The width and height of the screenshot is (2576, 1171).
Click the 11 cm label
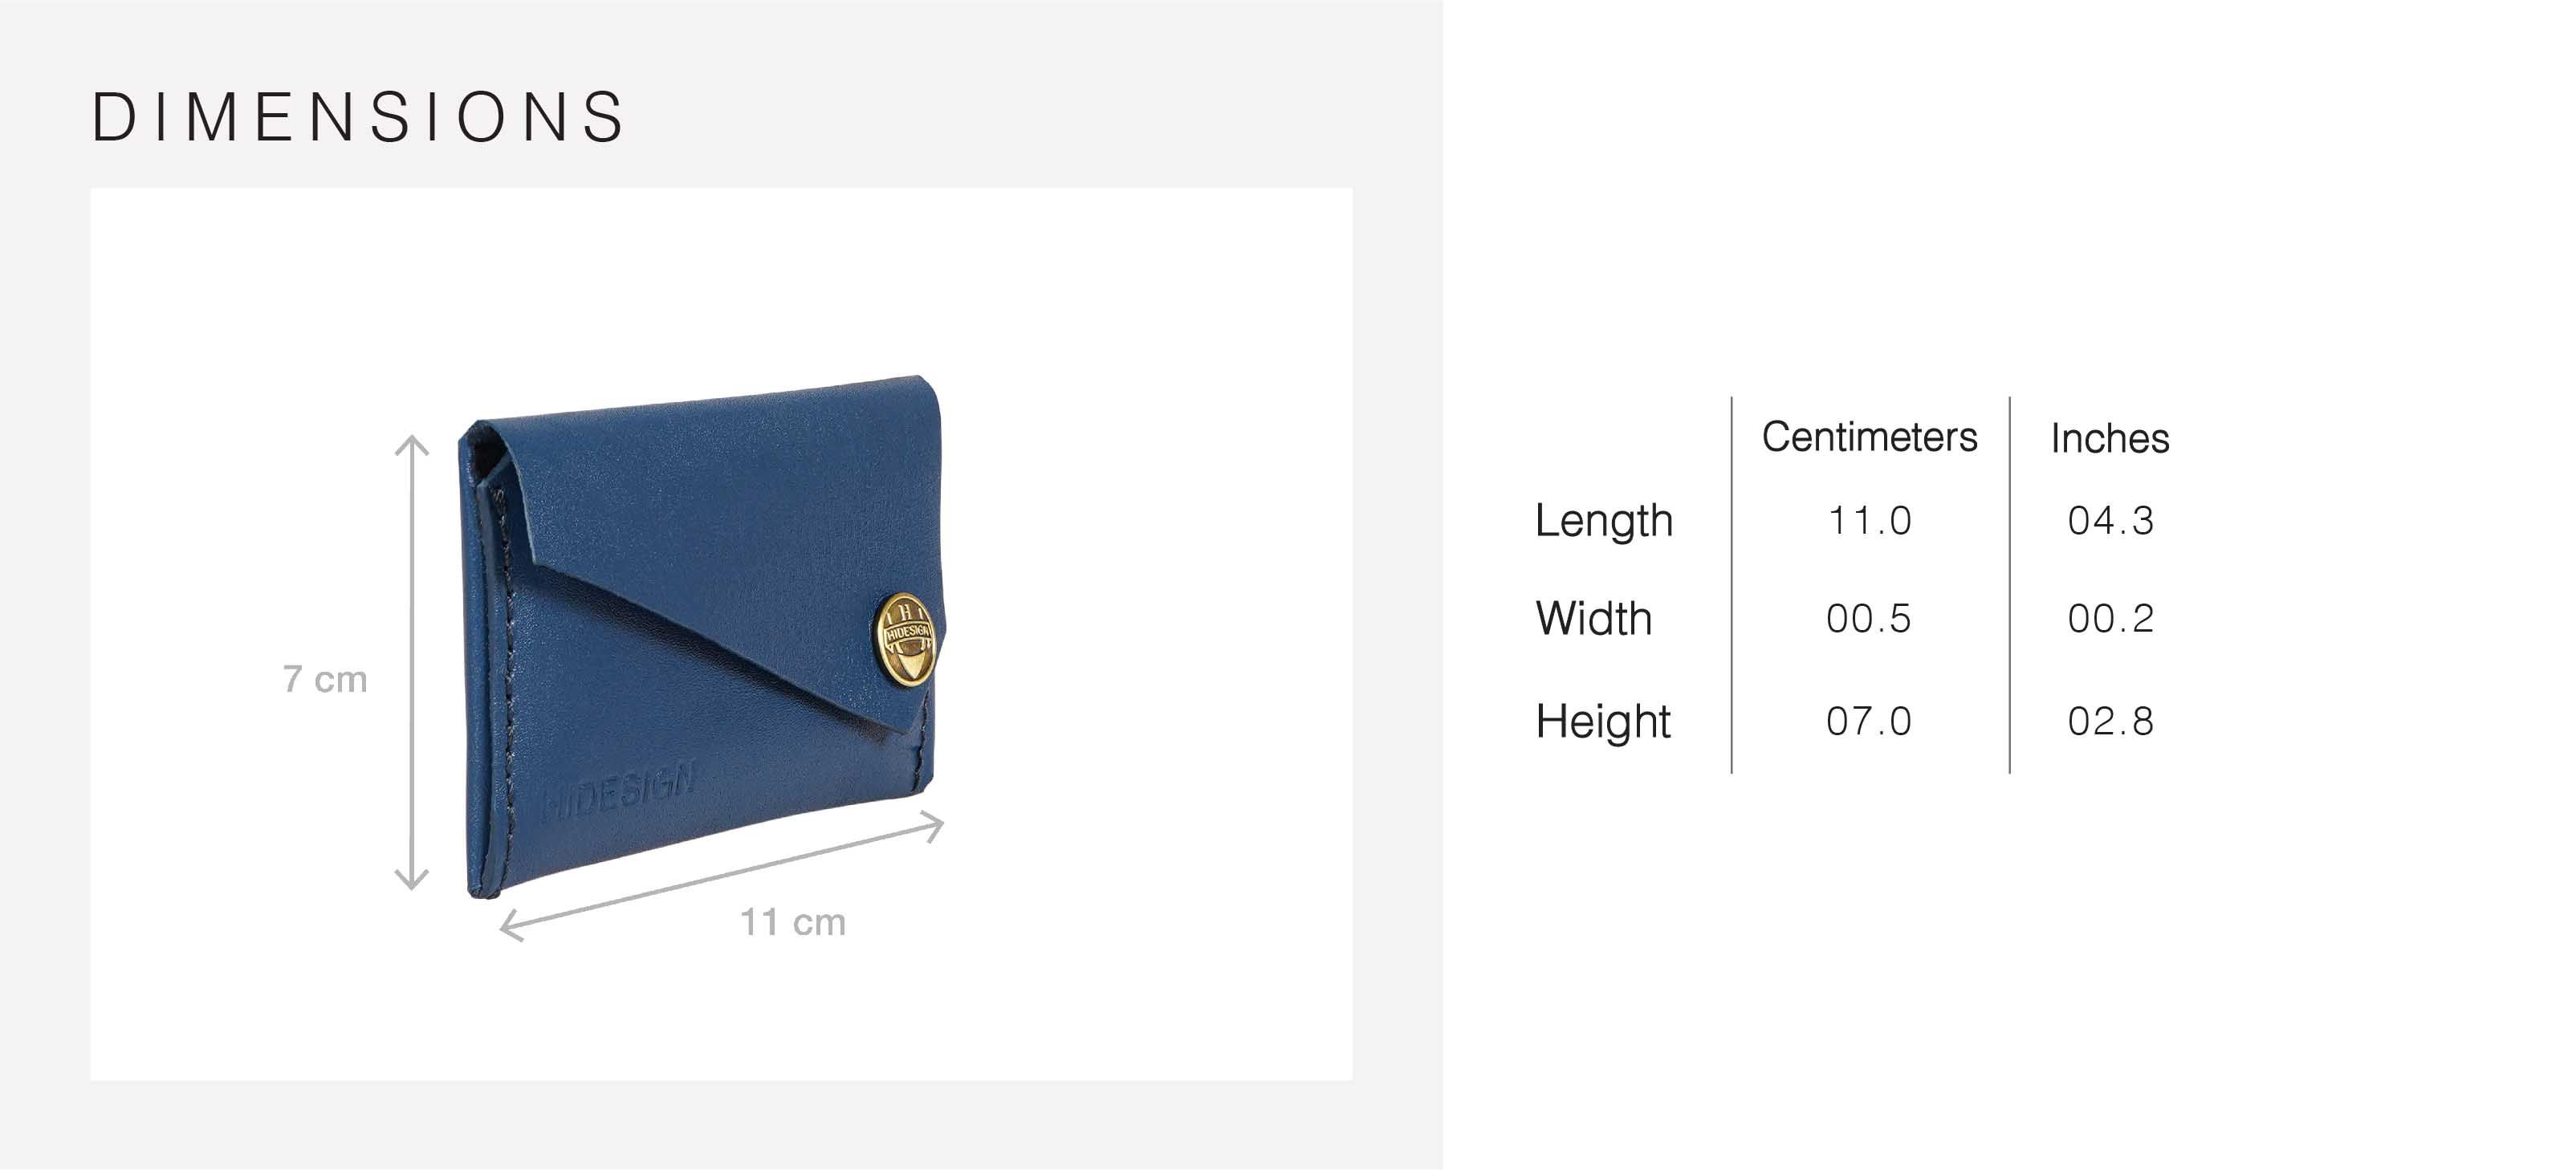point(793,923)
